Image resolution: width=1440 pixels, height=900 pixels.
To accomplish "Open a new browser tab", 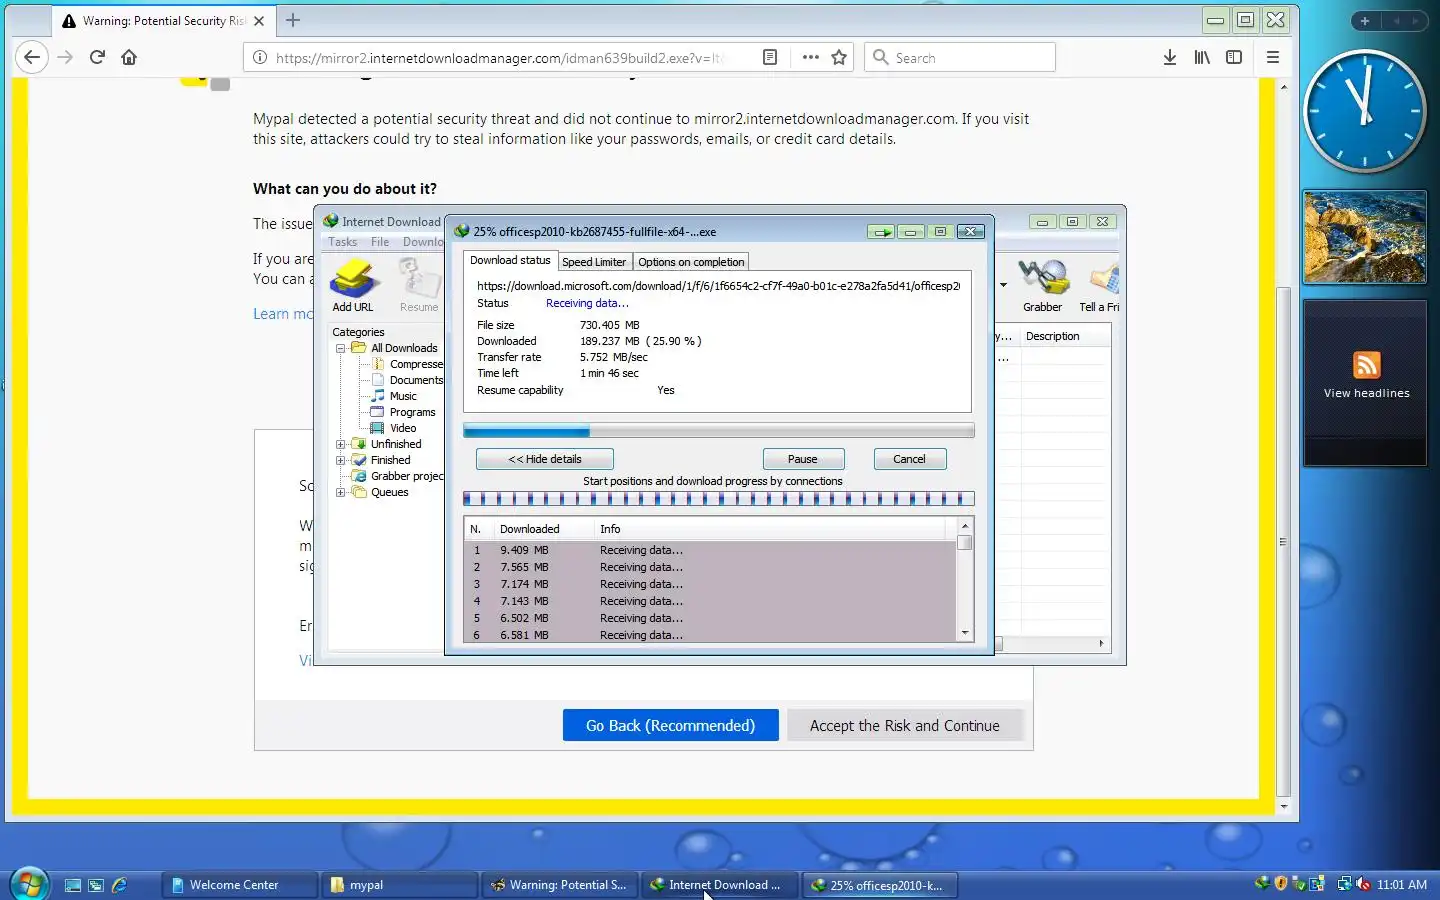I will pyautogui.click(x=293, y=20).
